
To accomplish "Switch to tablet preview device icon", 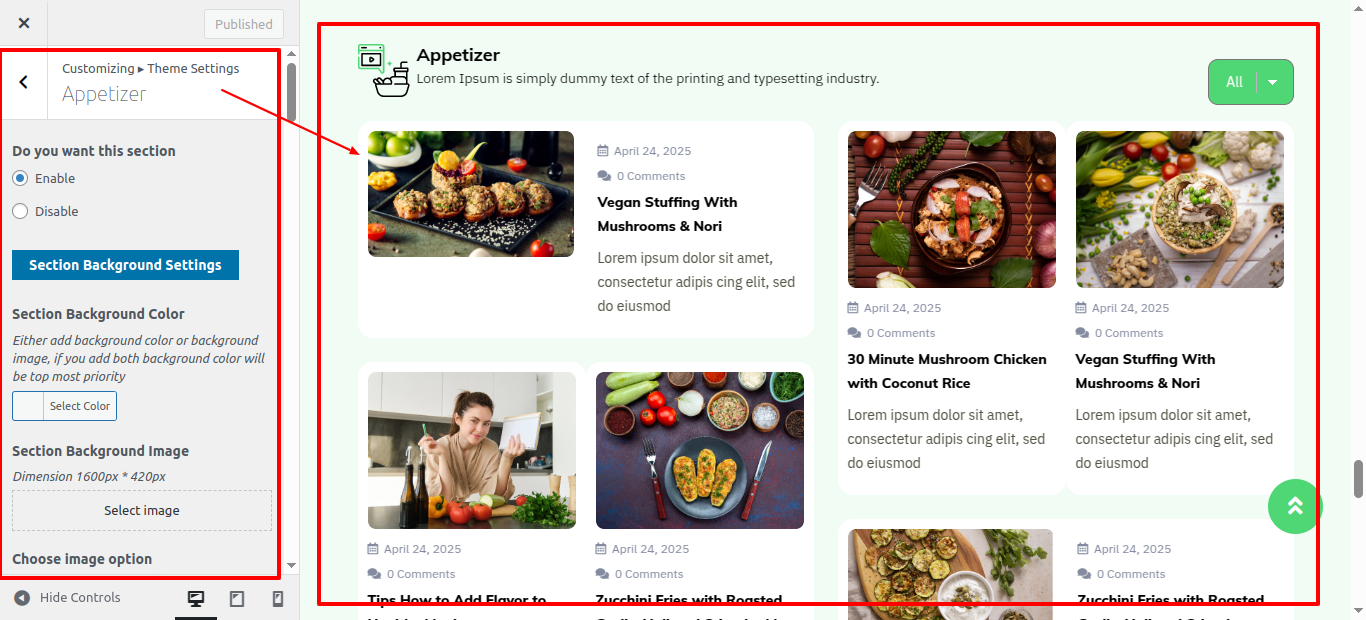I will click(237, 599).
